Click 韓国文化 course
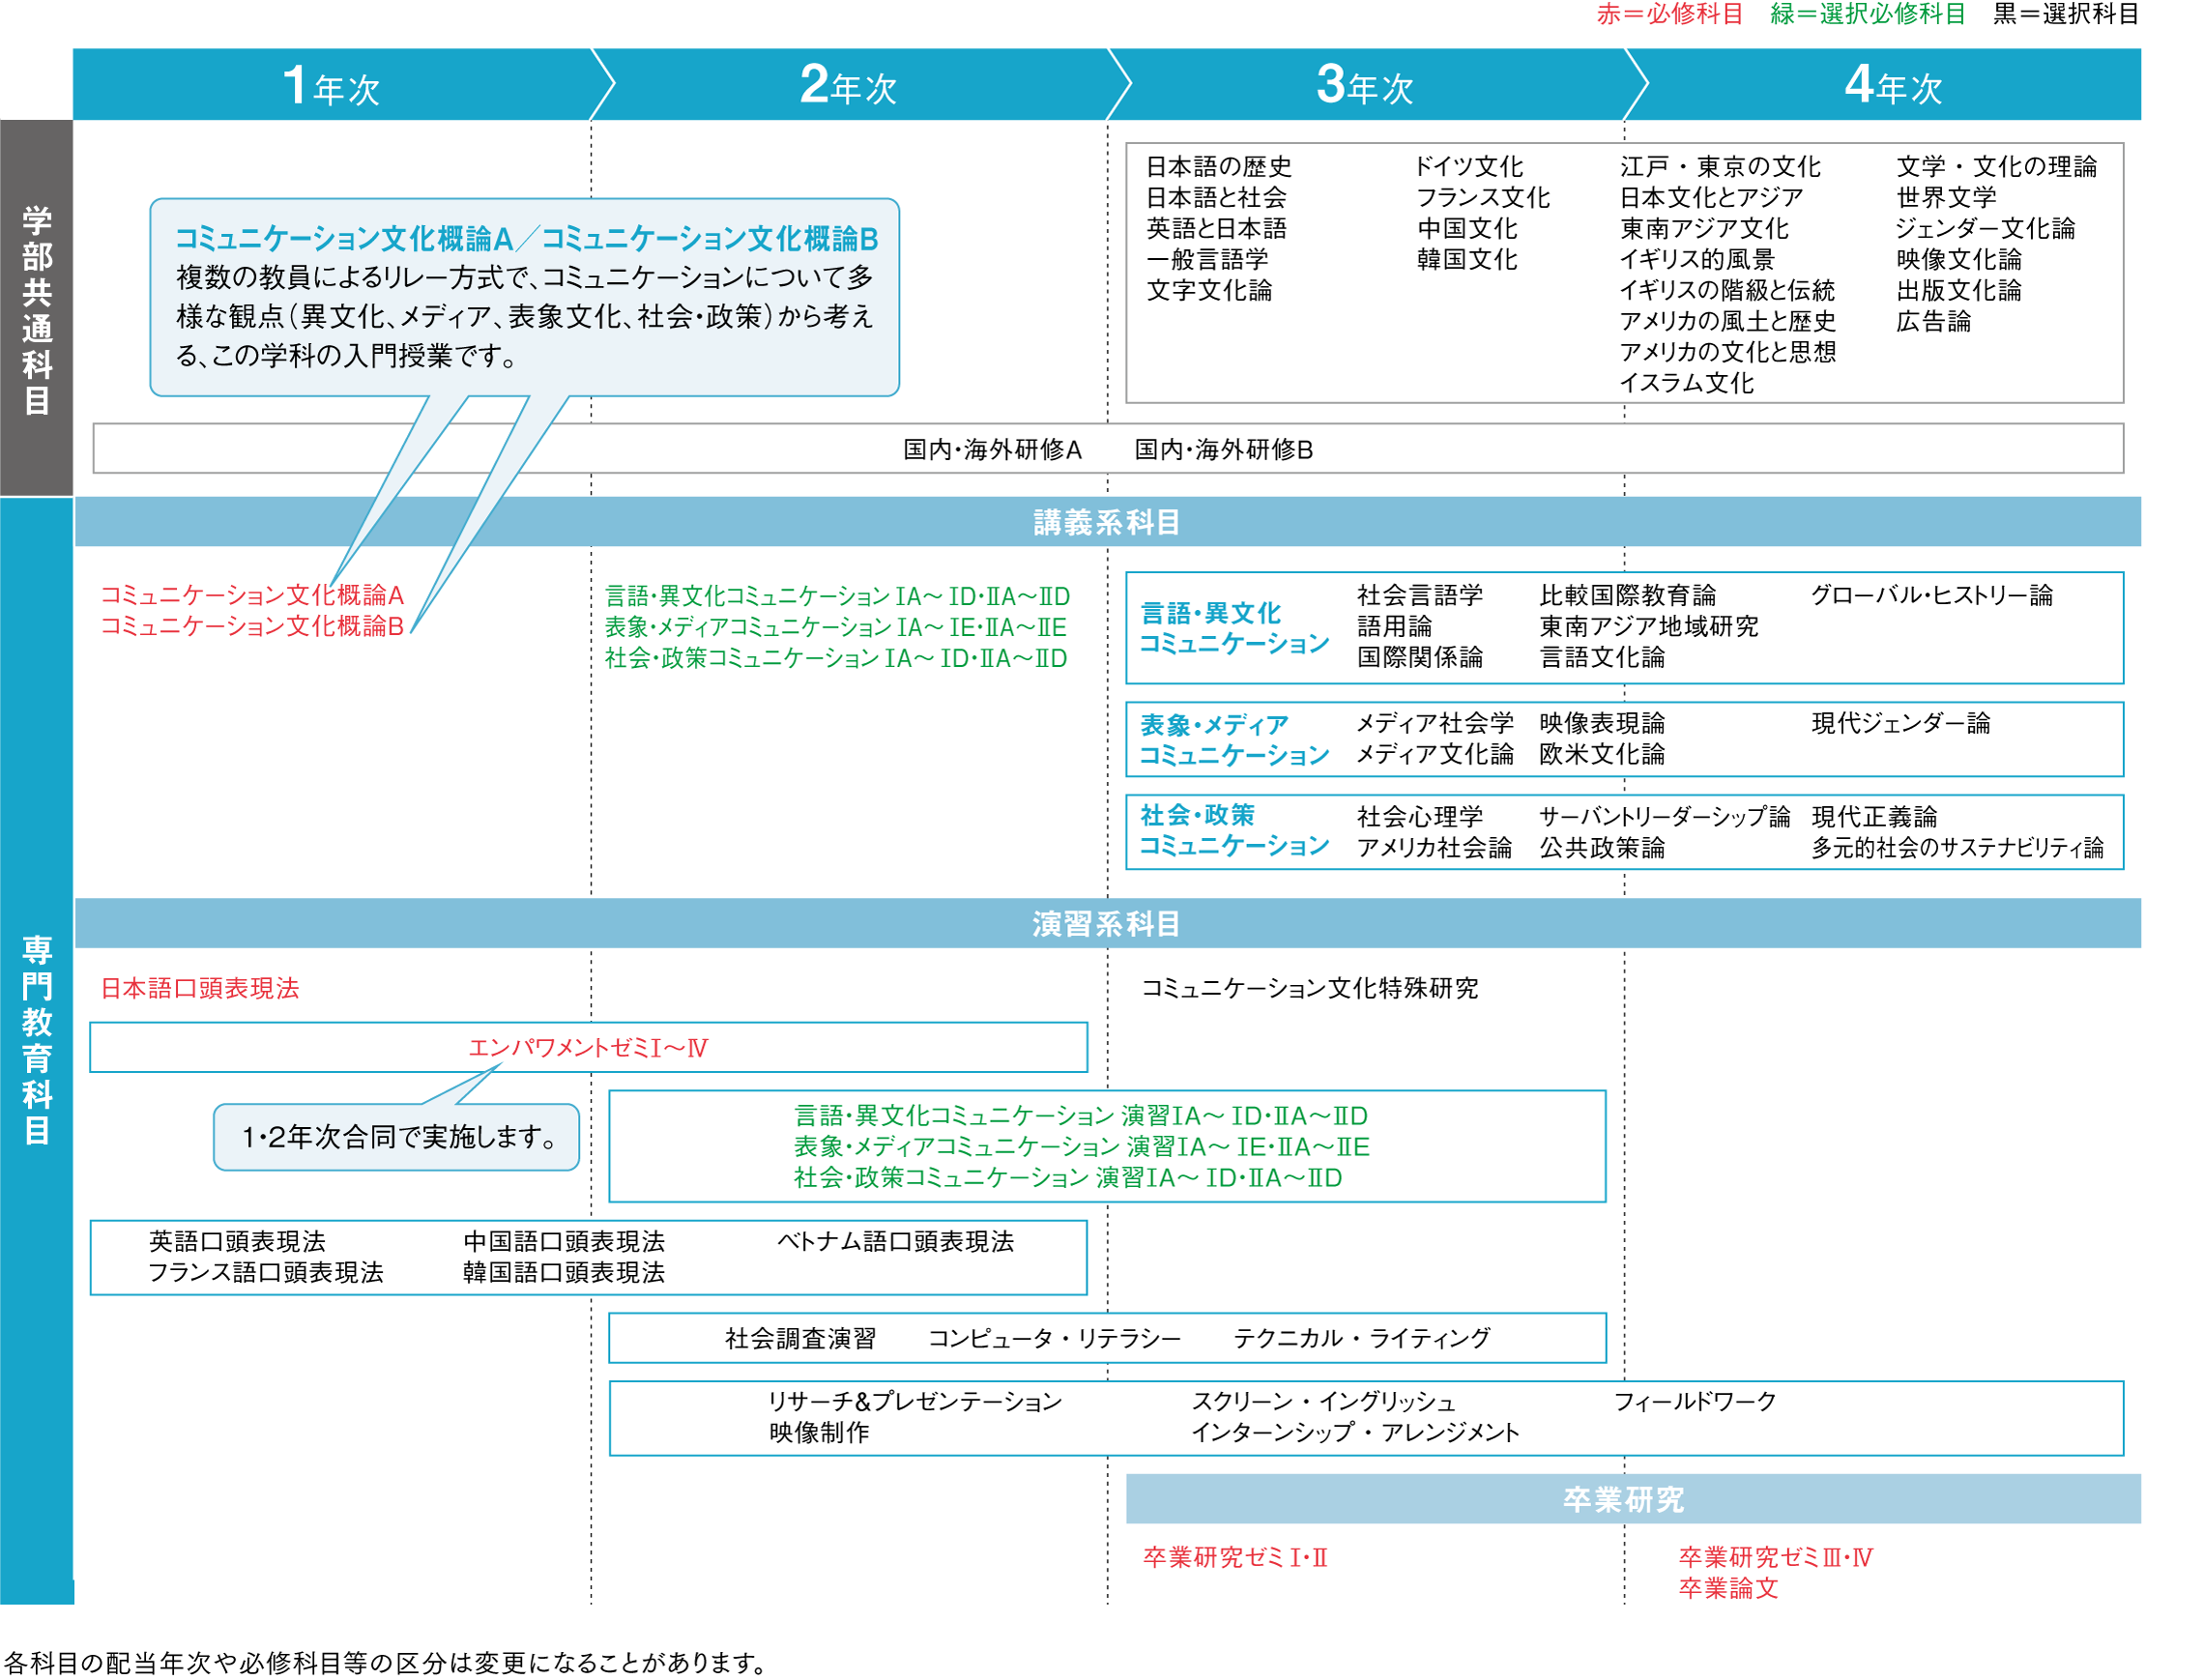Image resolution: width=2204 pixels, height=1680 pixels. pos(1467,260)
